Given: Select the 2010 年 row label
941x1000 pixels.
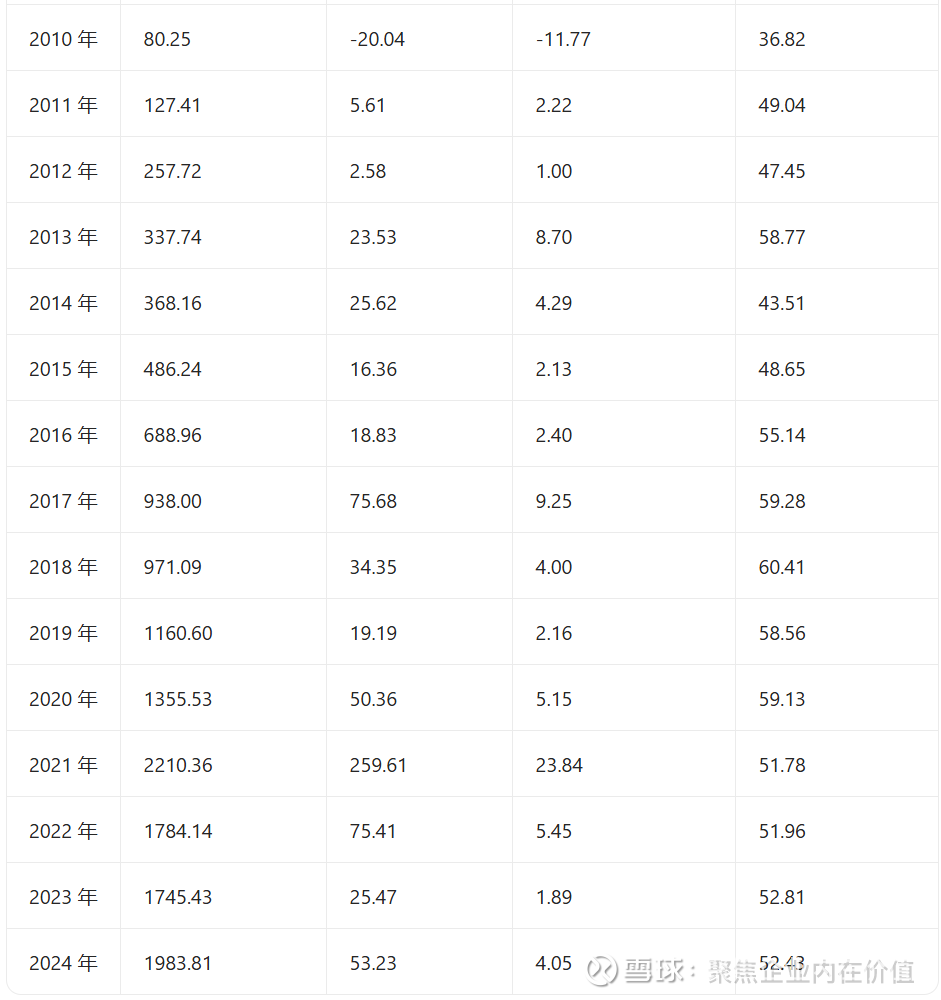Looking at the screenshot, I should [x=63, y=39].
